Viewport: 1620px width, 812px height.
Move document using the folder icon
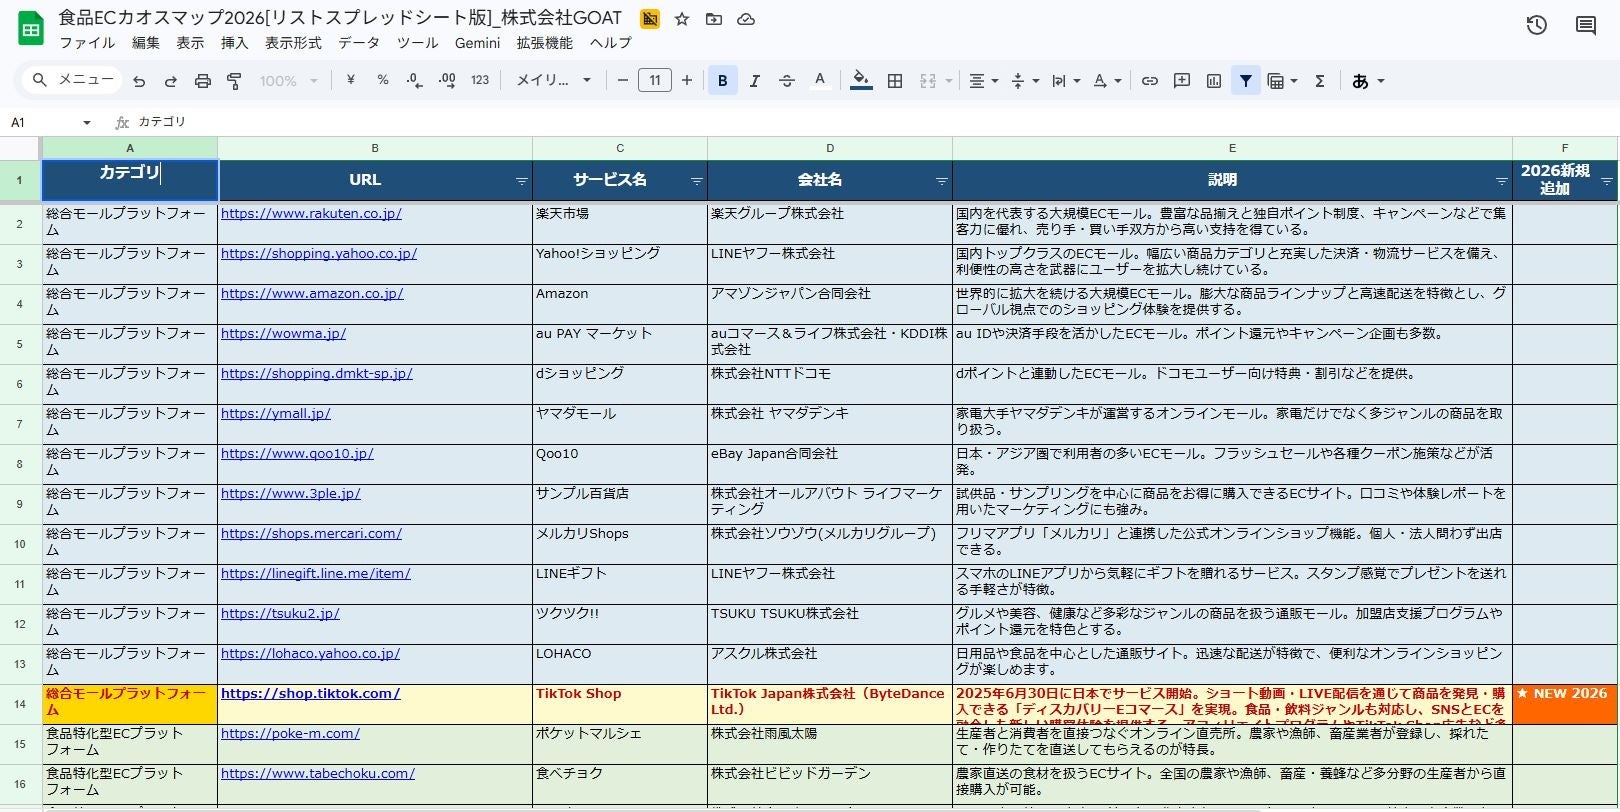pos(714,19)
